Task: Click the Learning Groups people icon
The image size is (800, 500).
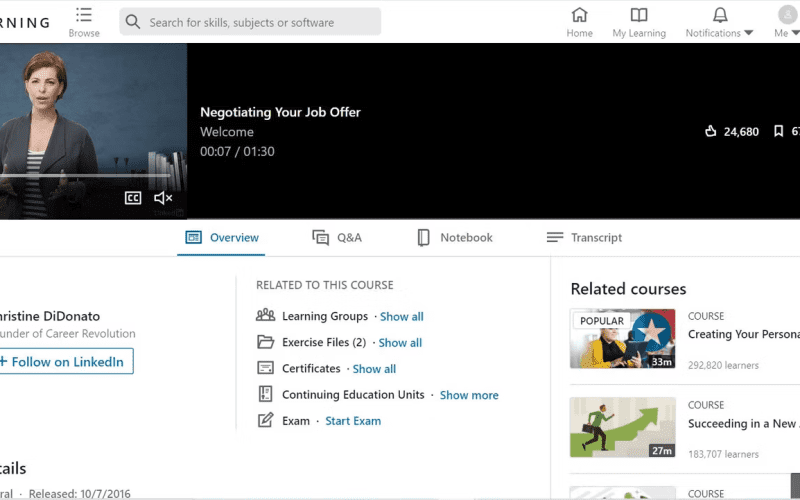Action: (265, 315)
